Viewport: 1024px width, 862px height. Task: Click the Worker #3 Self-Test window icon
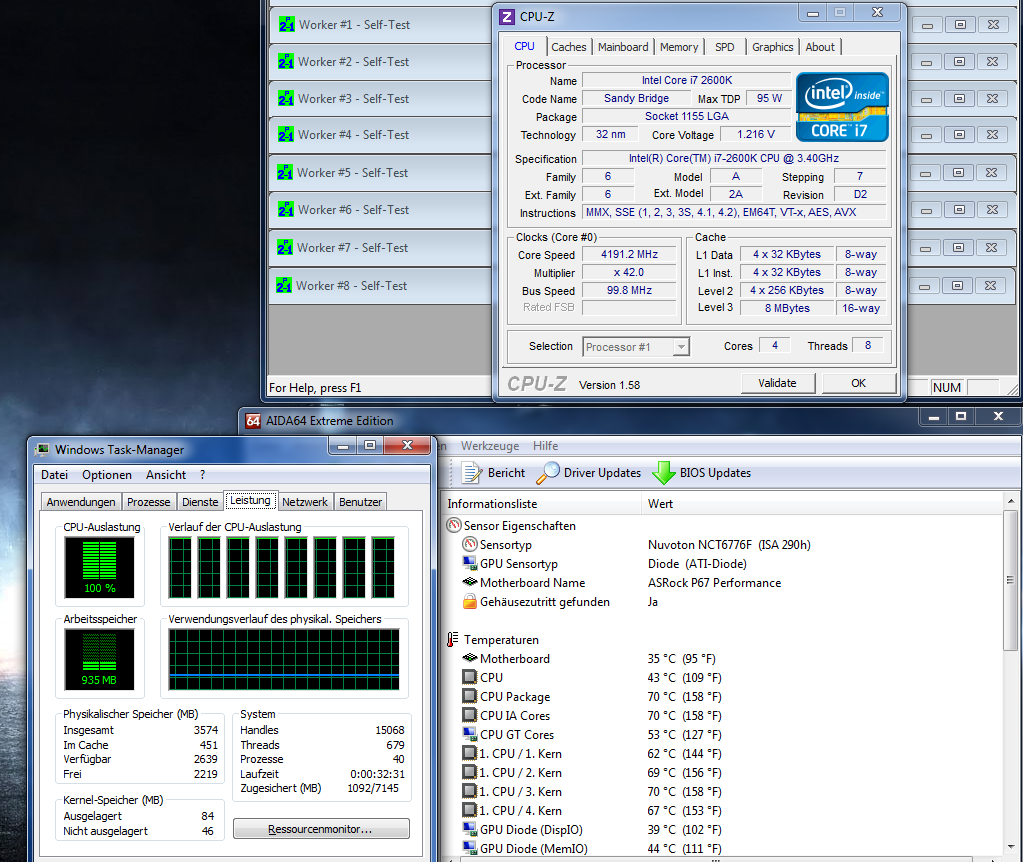pyautogui.click(x=285, y=99)
